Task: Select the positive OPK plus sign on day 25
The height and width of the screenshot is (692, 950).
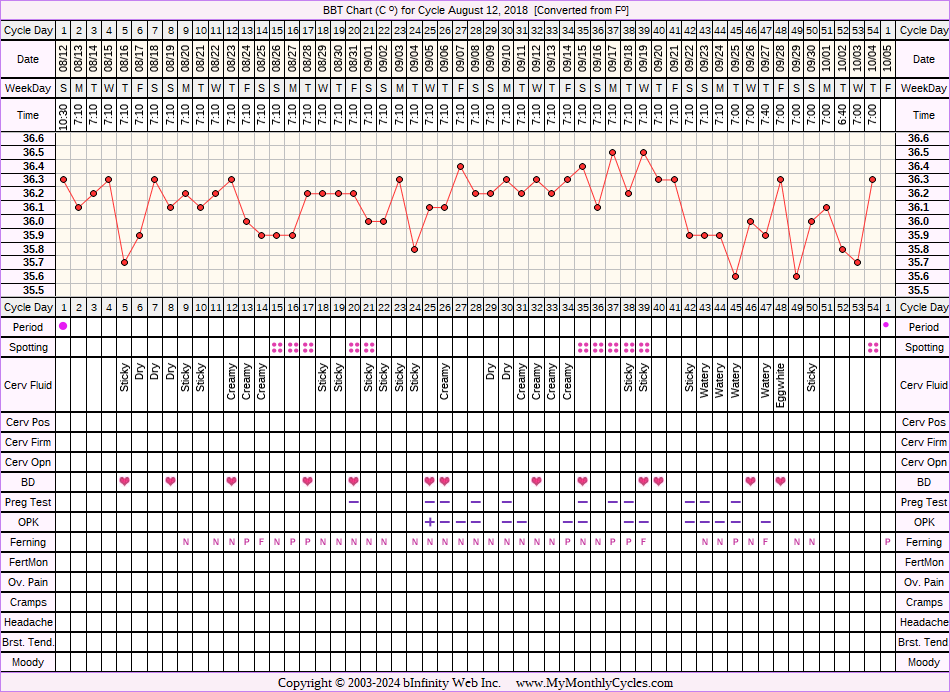Action: [x=429, y=522]
